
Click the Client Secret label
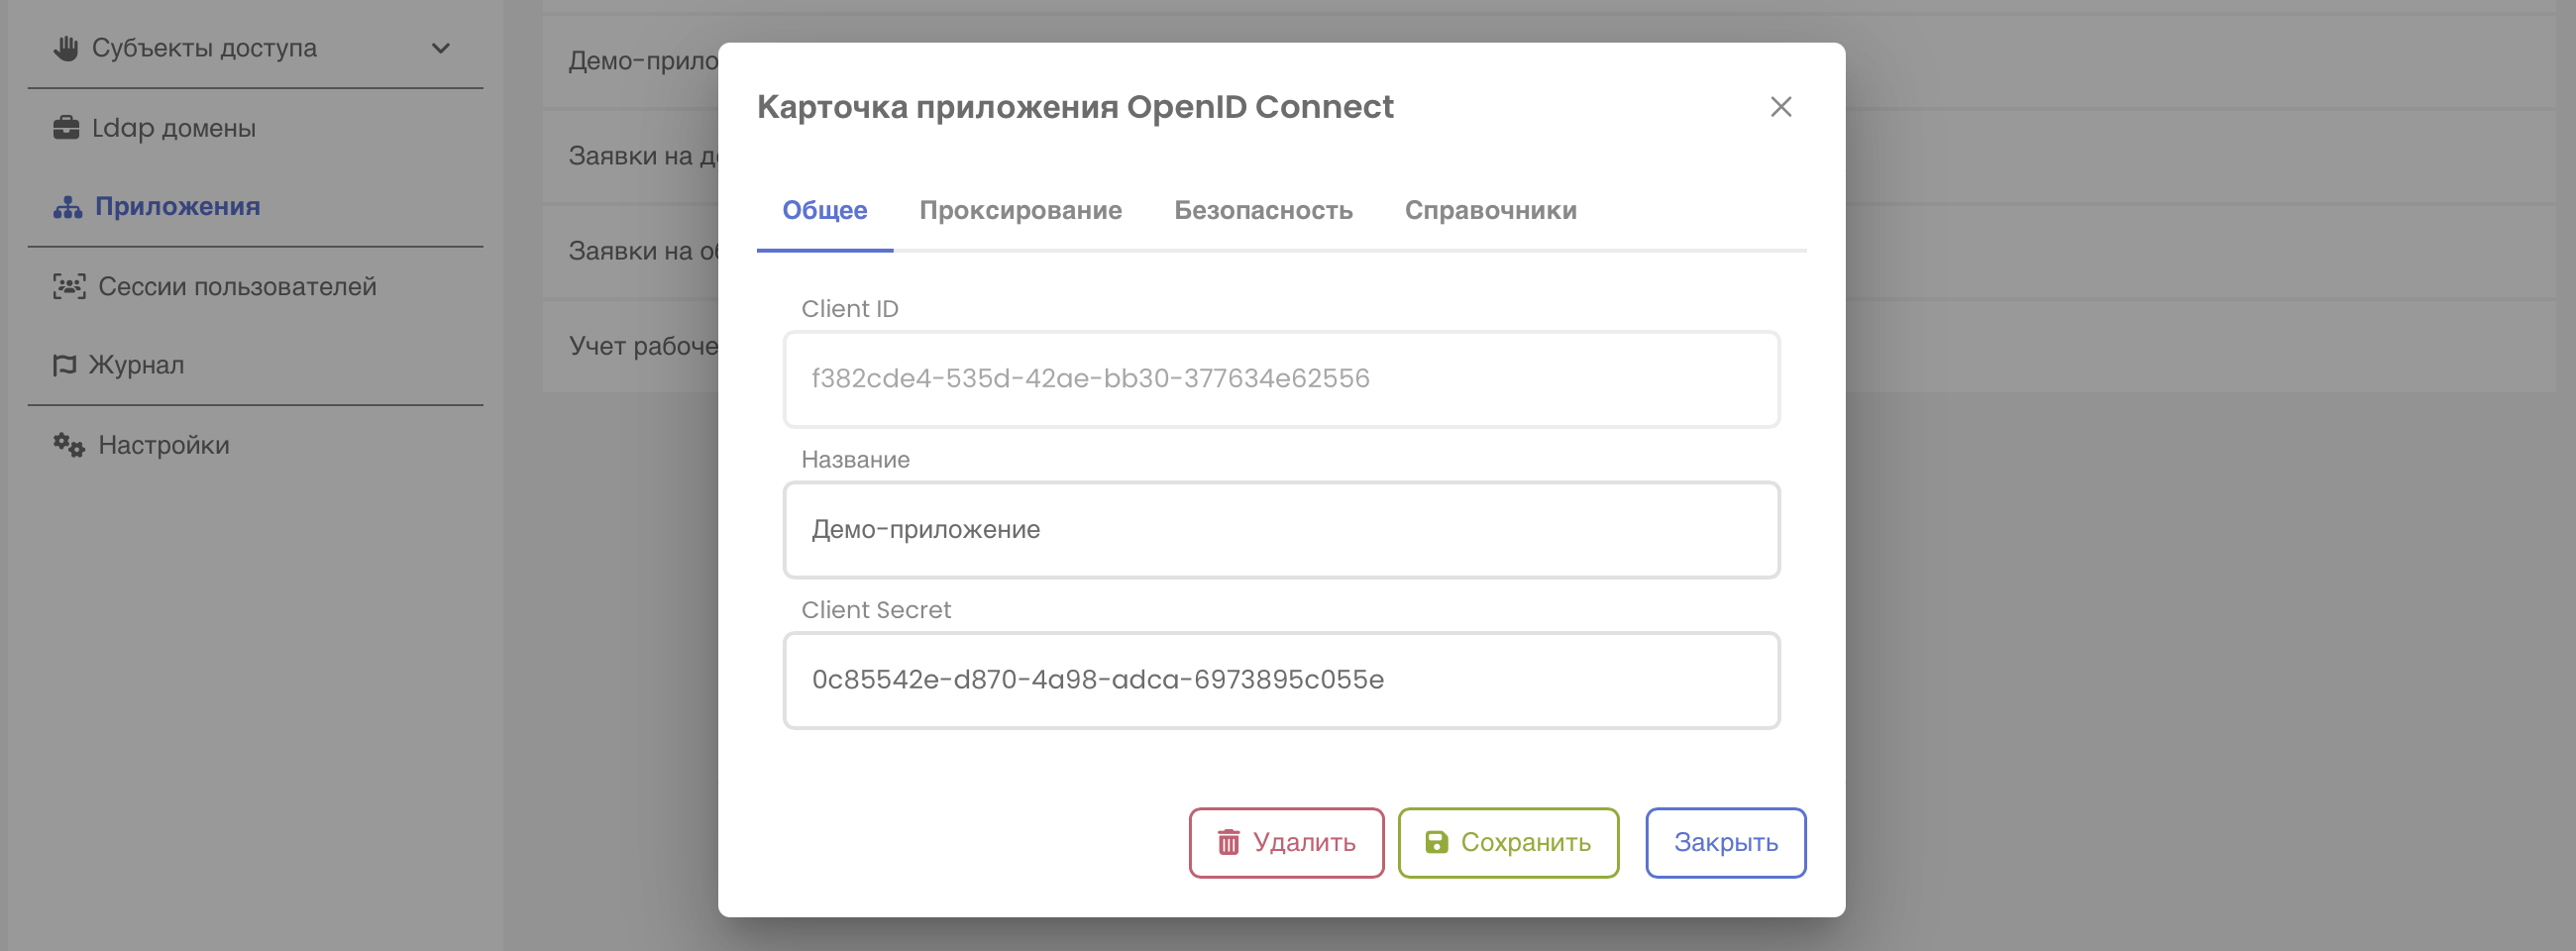(x=876, y=610)
